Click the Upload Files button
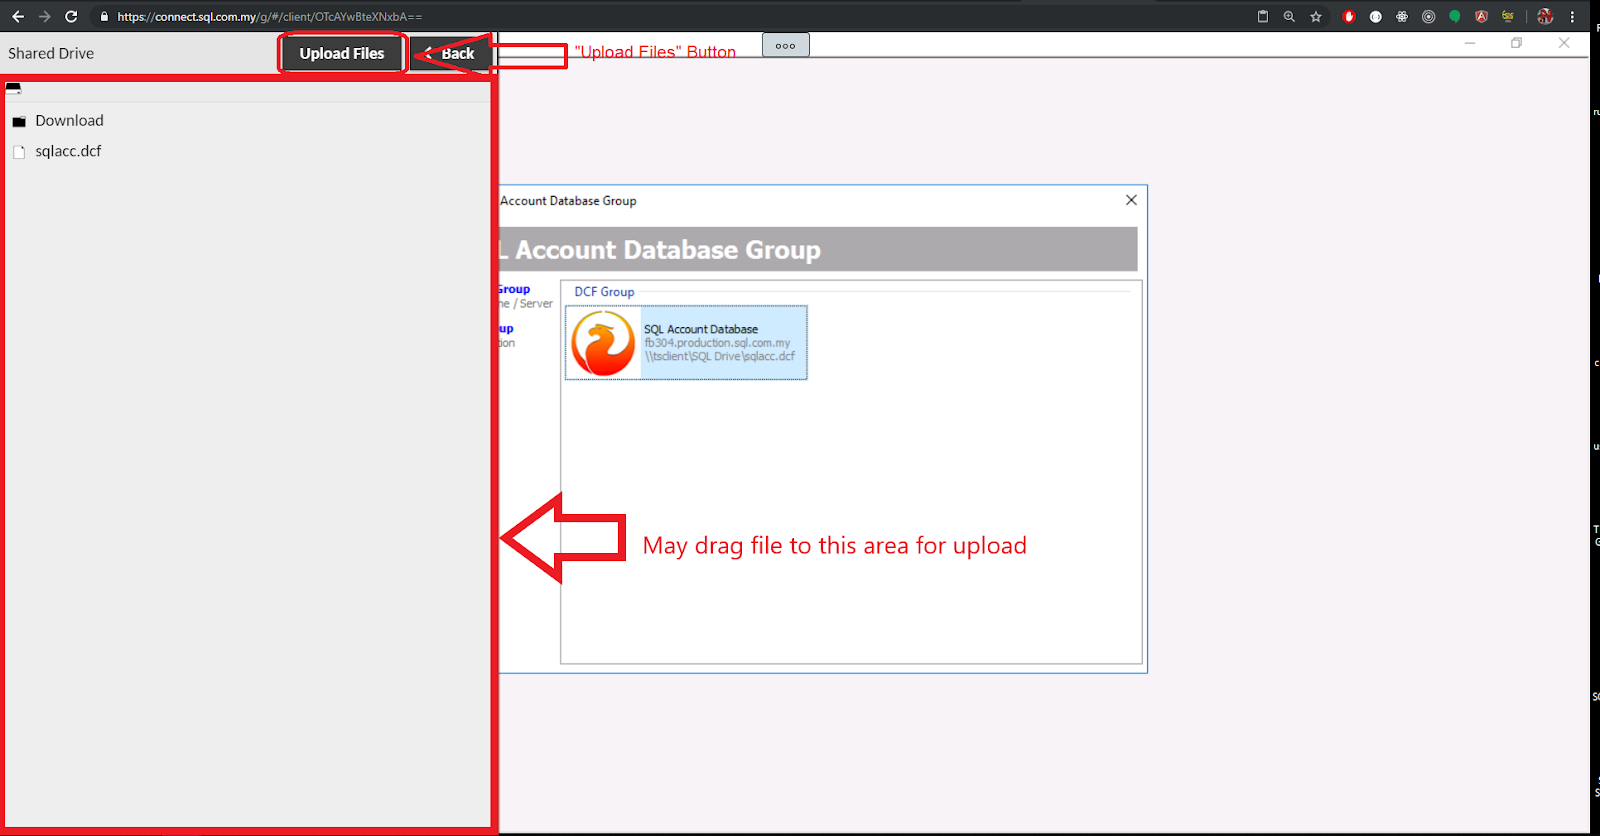1600x836 pixels. (341, 54)
